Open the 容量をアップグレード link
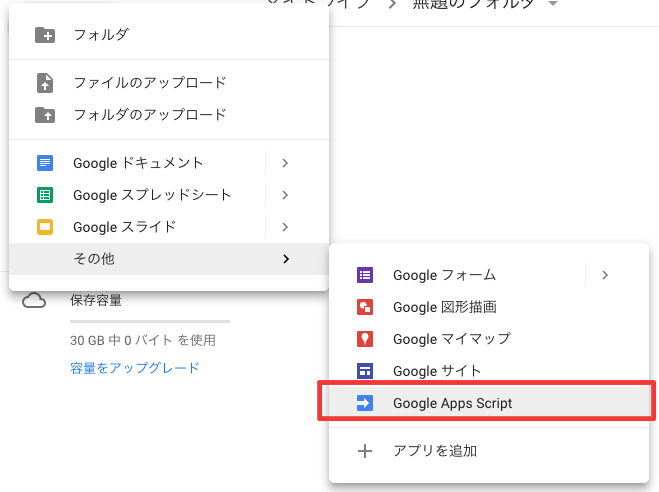The height and width of the screenshot is (492, 659). [x=134, y=368]
